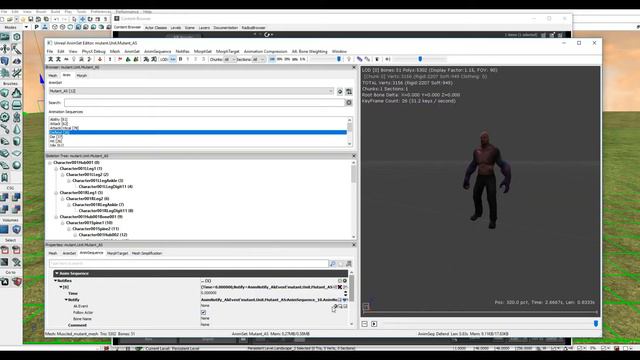Click the Search field in Browser panel

click(x=205, y=103)
